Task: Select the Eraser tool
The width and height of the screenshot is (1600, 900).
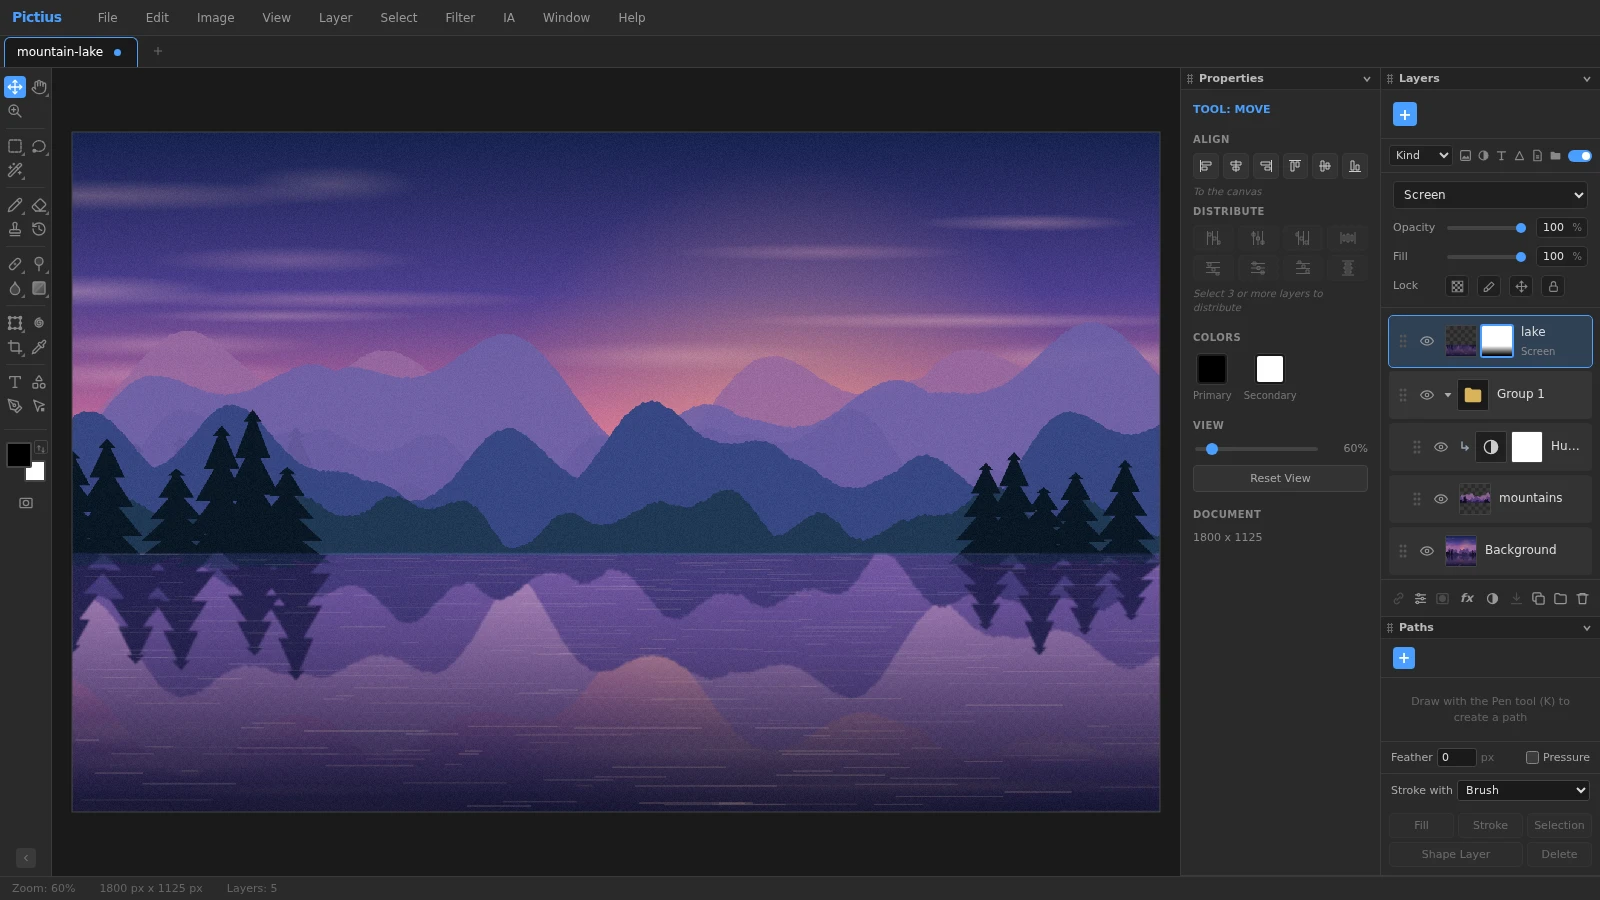Action: pos(39,205)
